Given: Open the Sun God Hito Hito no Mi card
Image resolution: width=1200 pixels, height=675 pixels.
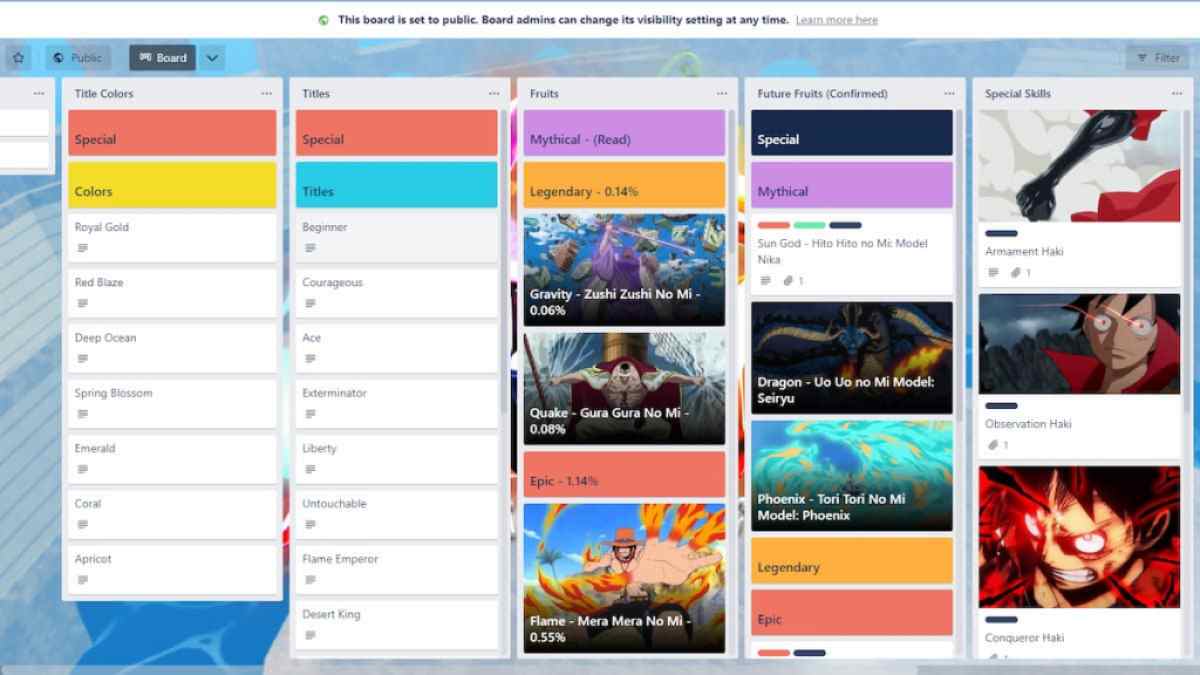Looking at the screenshot, I should tap(852, 254).
